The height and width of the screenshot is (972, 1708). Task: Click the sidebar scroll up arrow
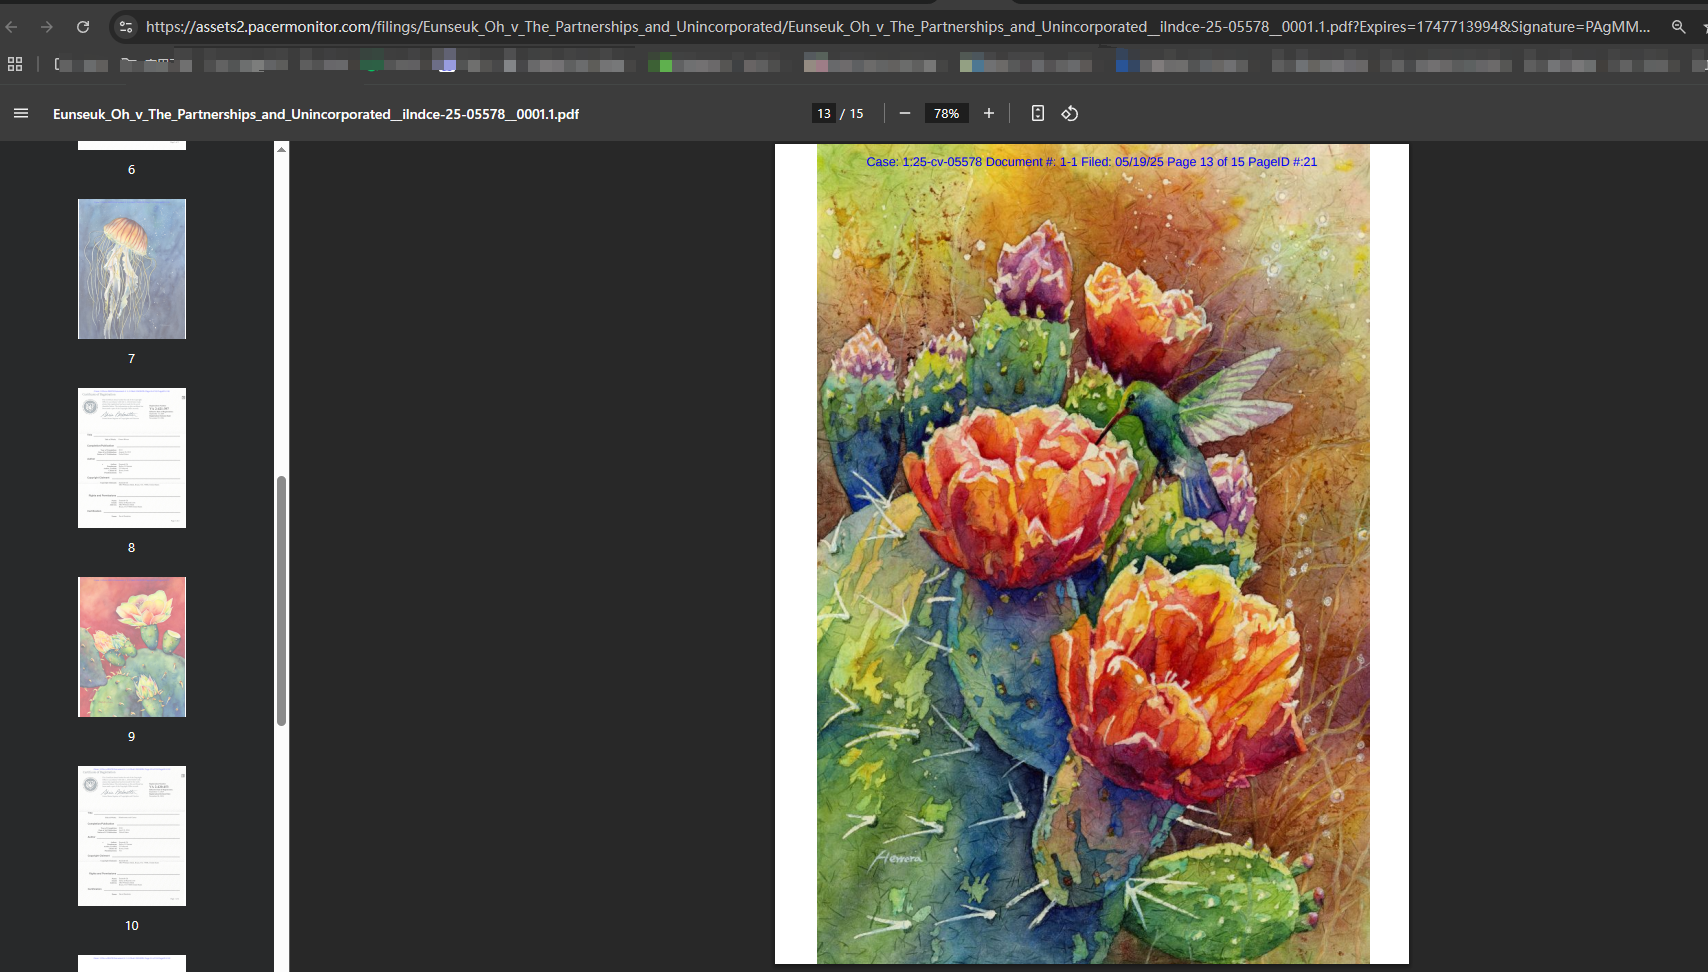click(x=282, y=150)
